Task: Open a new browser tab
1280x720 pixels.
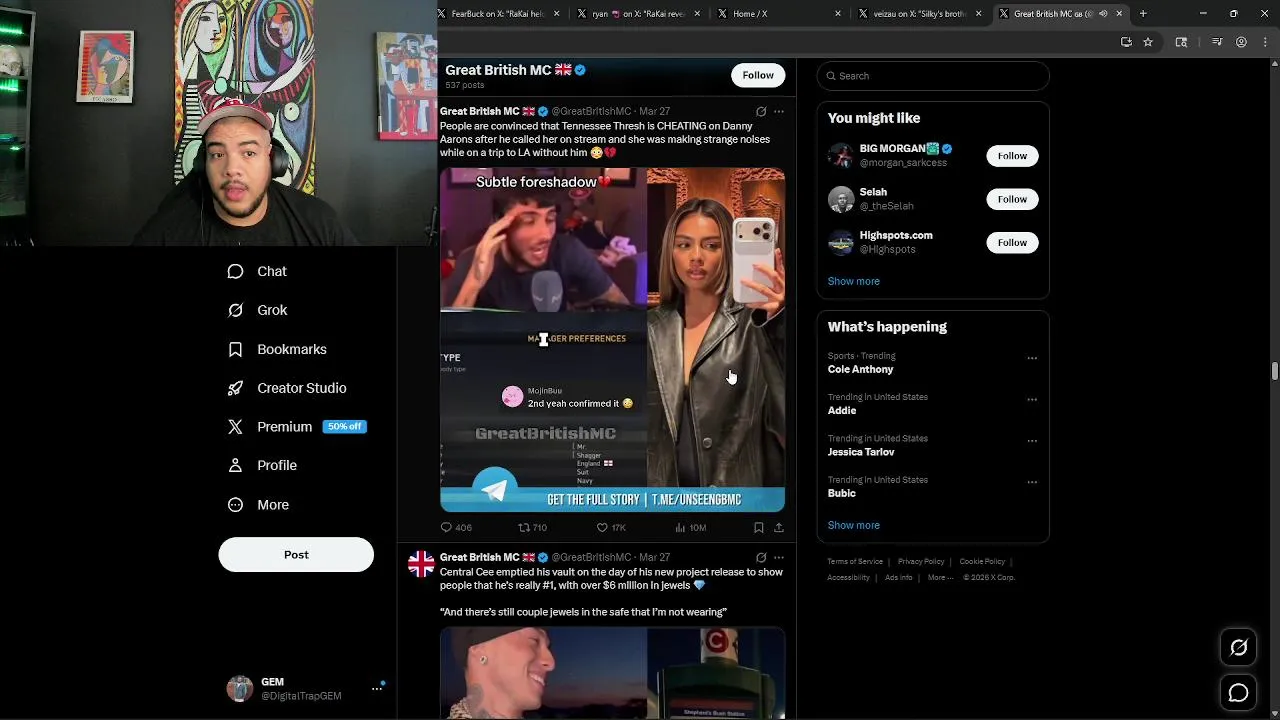Action: [1143, 14]
